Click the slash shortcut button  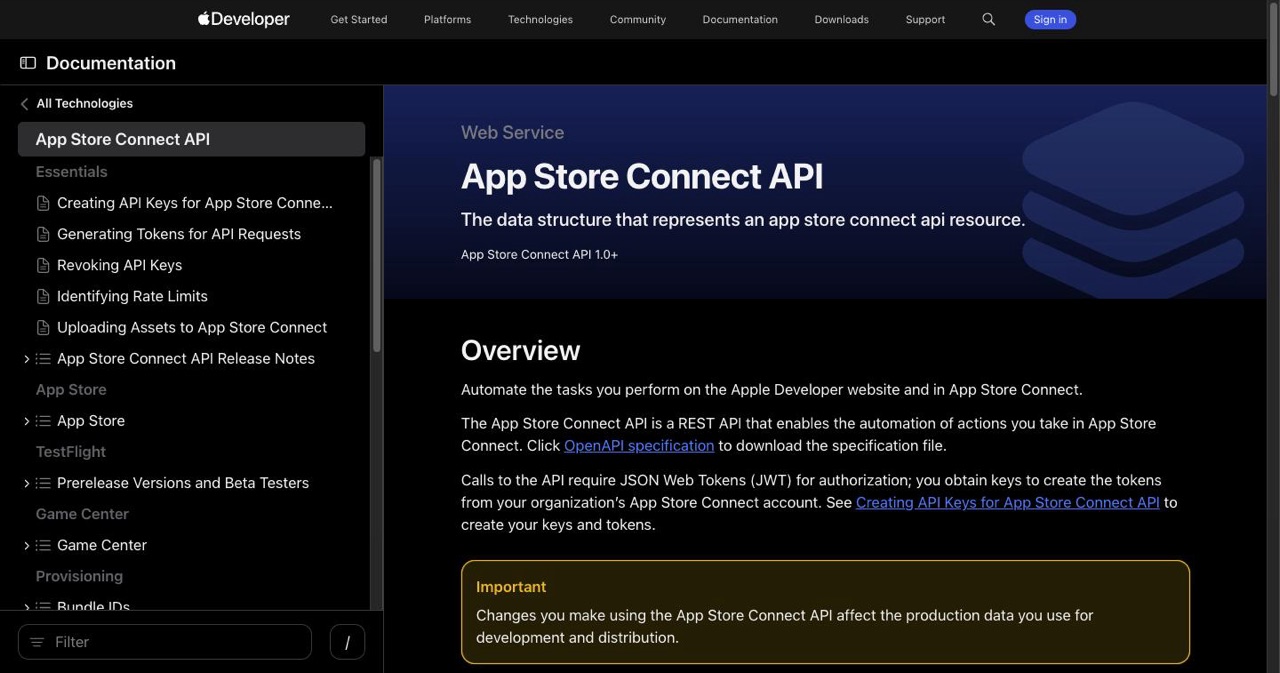pos(347,642)
